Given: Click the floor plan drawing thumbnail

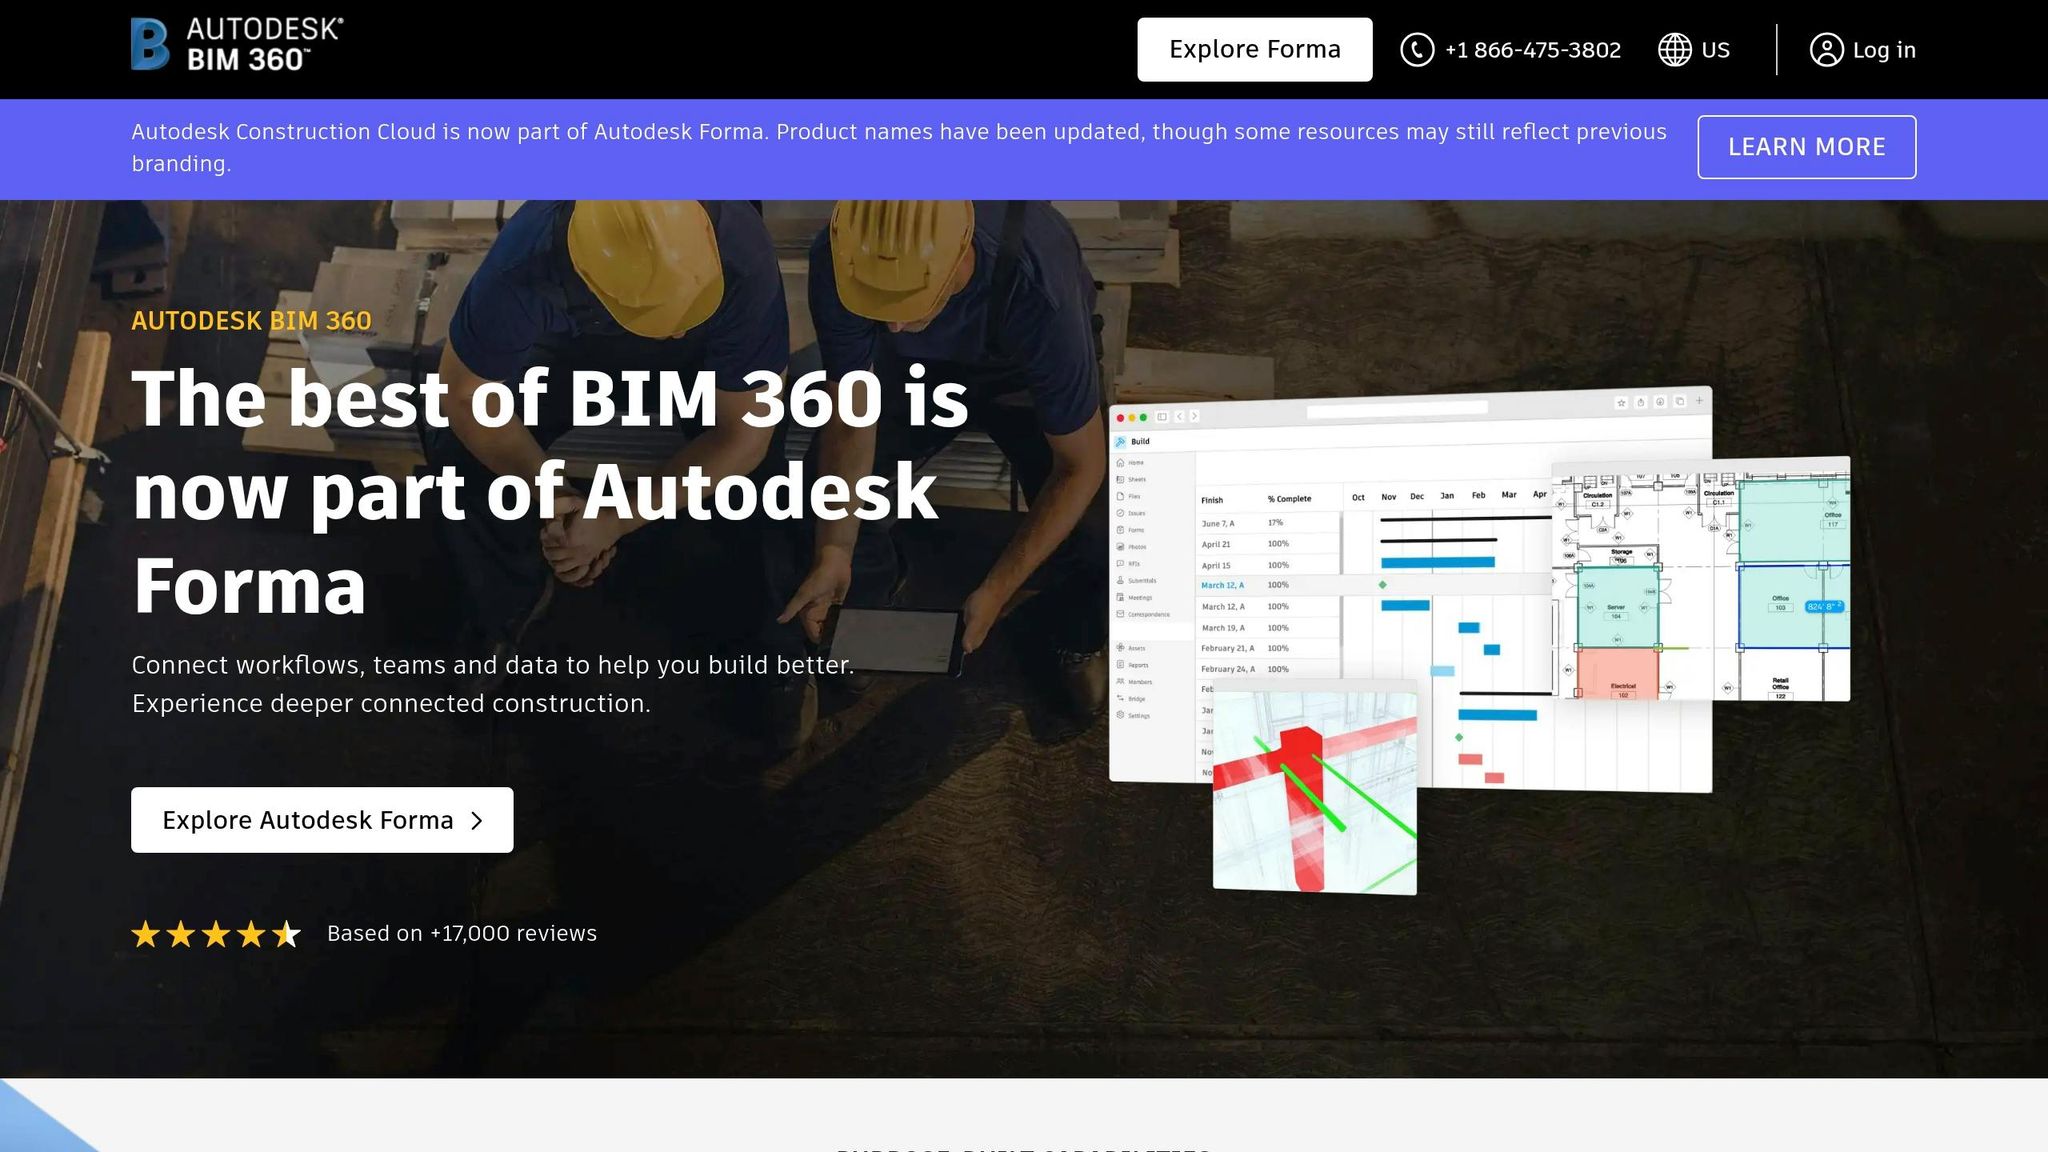Looking at the screenshot, I should 1700,579.
